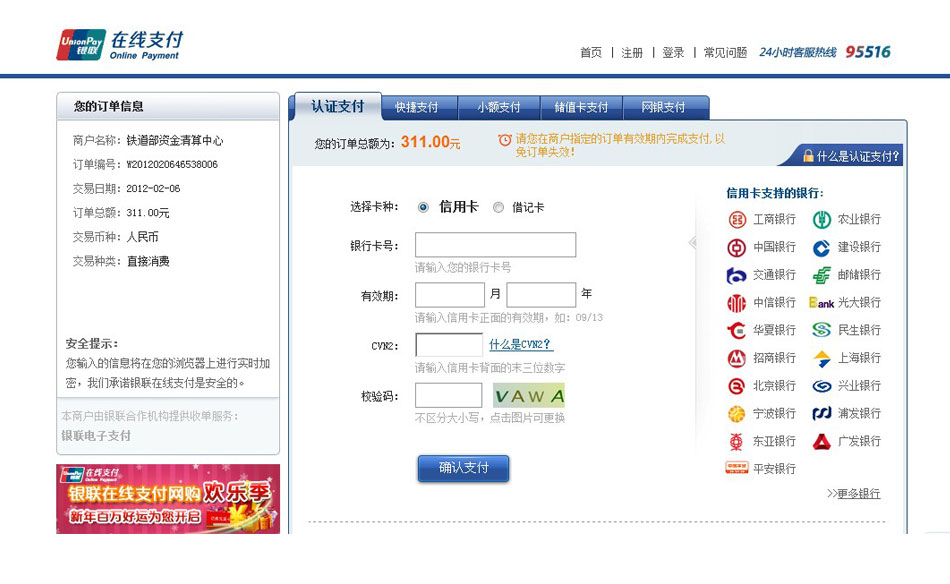Click the 安全提示 heading

click(92, 343)
